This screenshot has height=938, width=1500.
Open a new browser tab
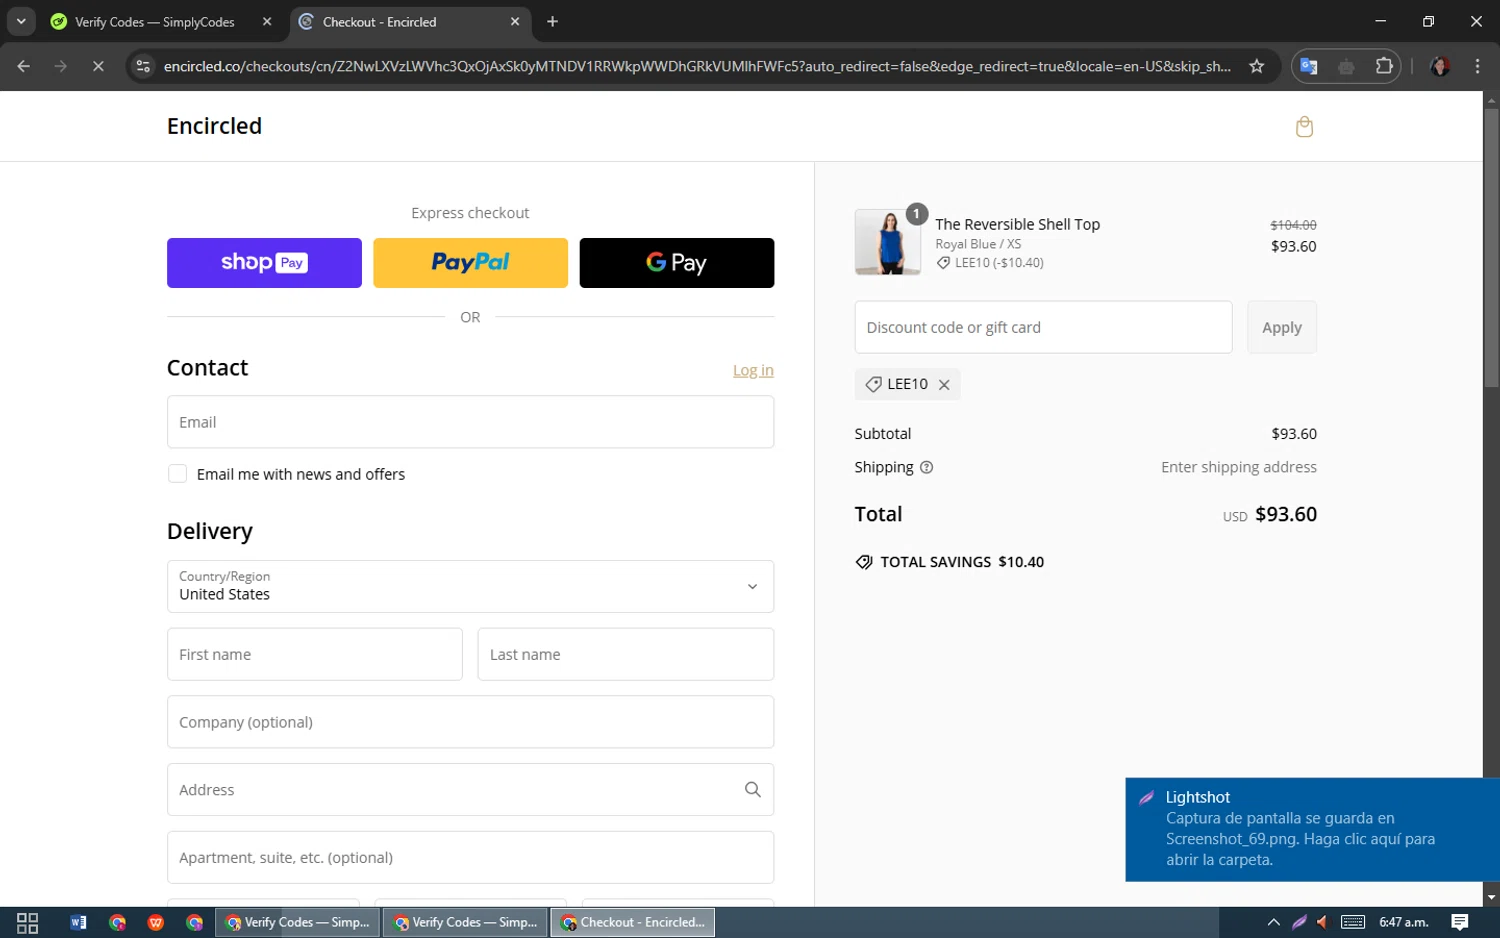pyautogui.click(x=552, y=21)
